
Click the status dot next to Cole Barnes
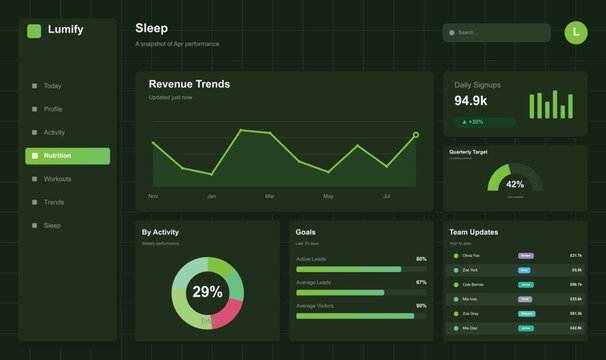pos(456,285)
